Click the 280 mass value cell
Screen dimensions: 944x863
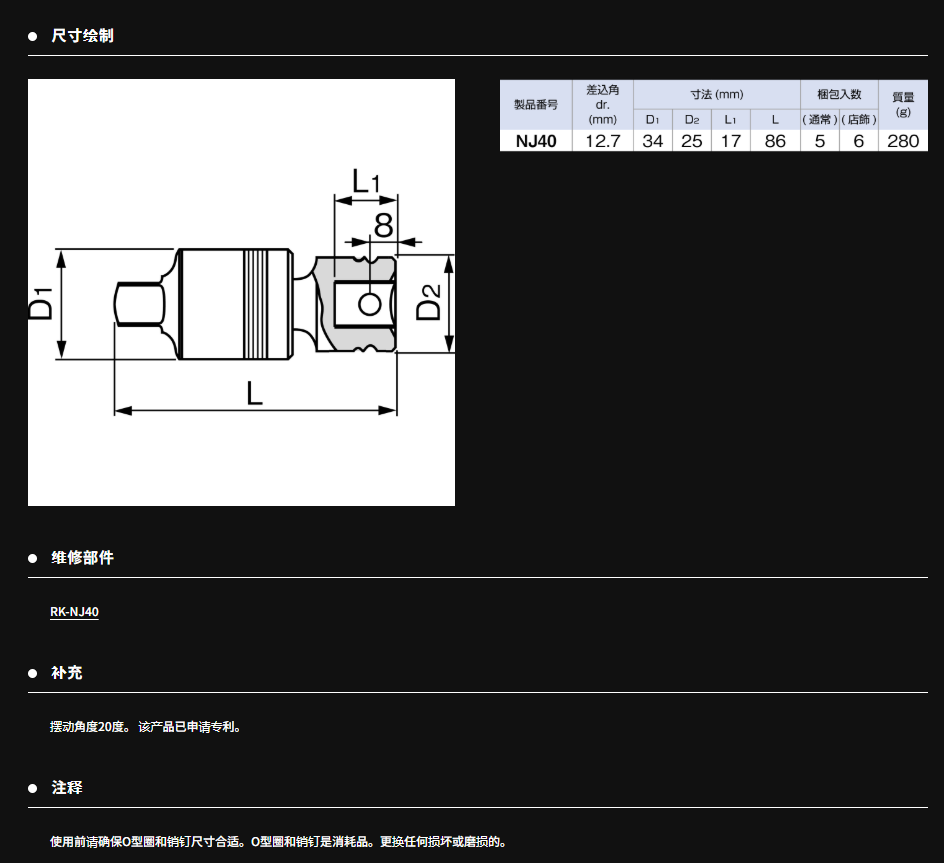pos(902,141)
